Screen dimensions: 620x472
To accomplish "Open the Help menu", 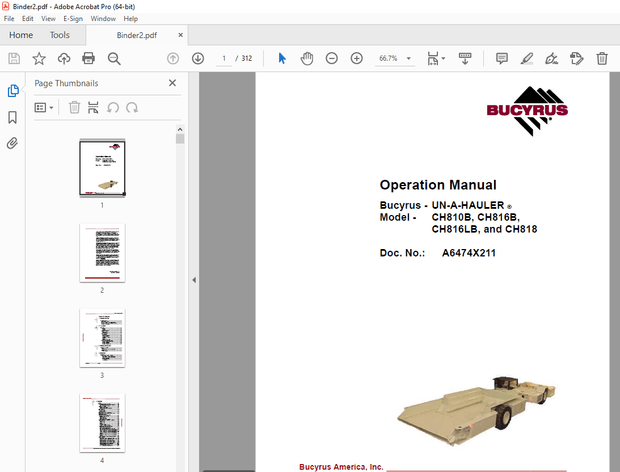I will 130,19.
